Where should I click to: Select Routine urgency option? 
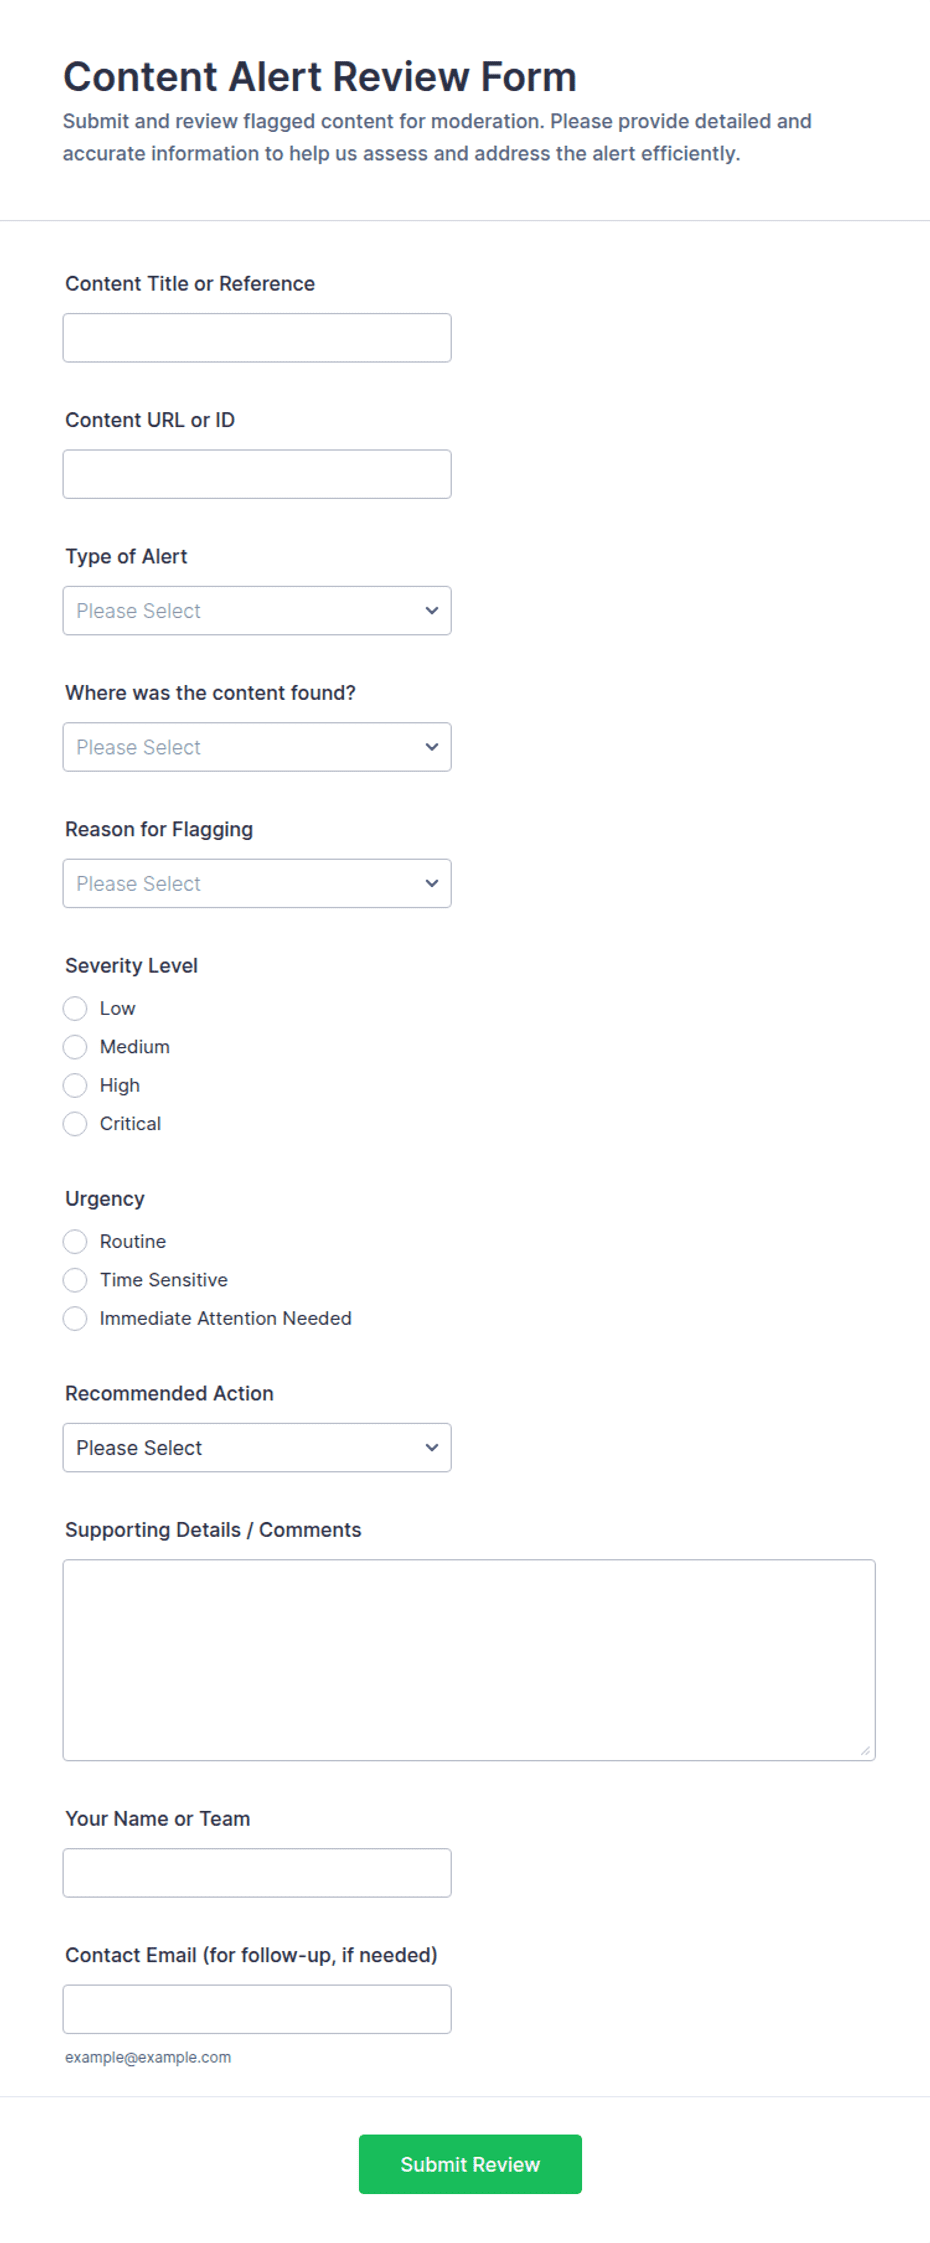[x=75, y=1242]
